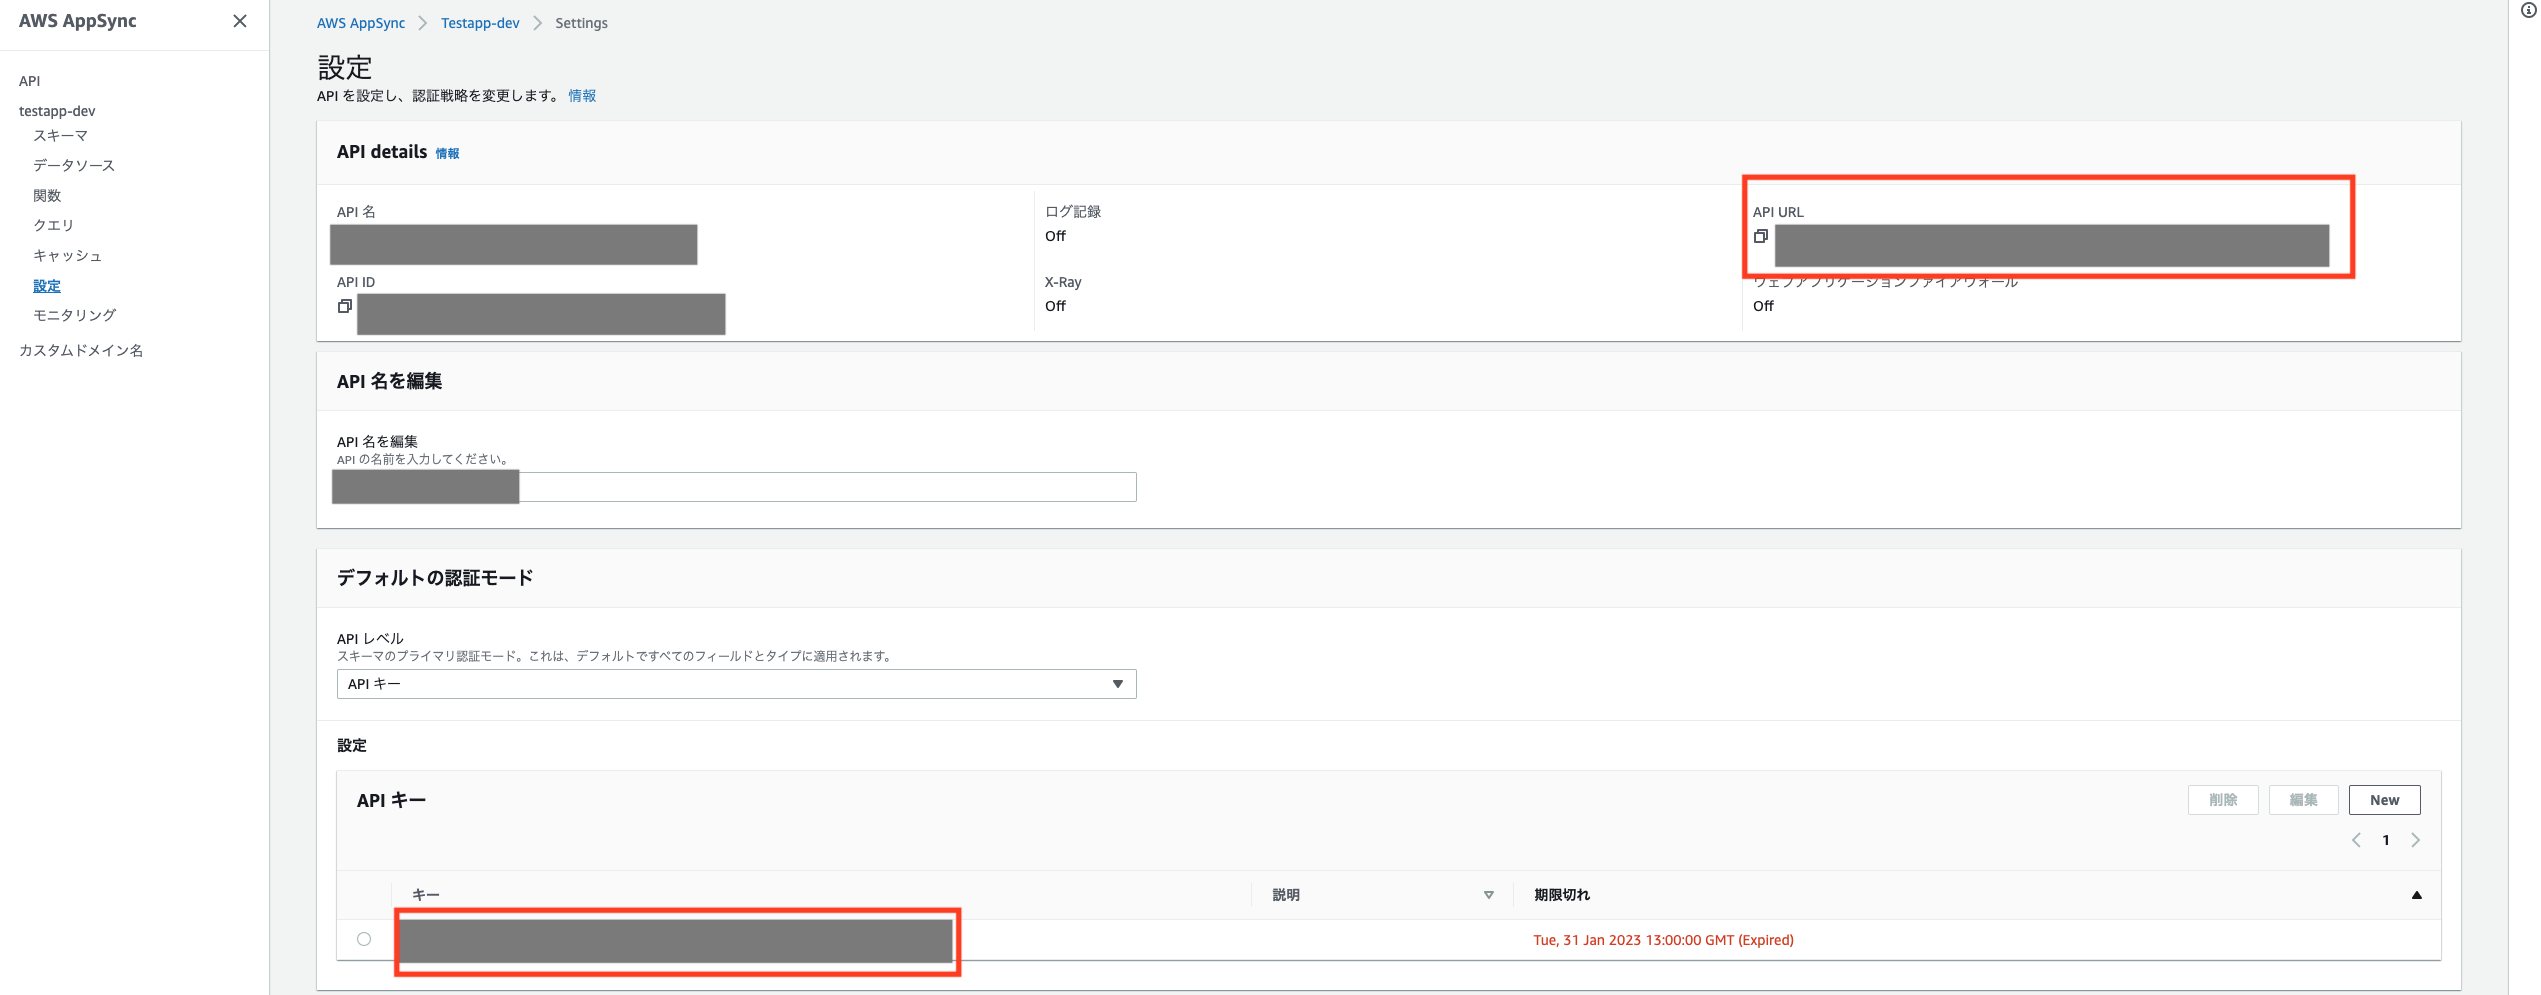Sort API keys by 説明 column arrow

pos(1488,895)
